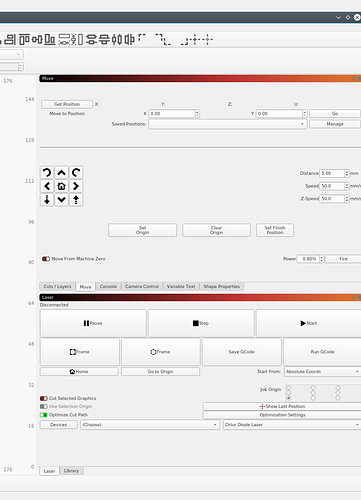361x500 pixels.
Task: Click the Devices button
Action: tap(59, 425)
